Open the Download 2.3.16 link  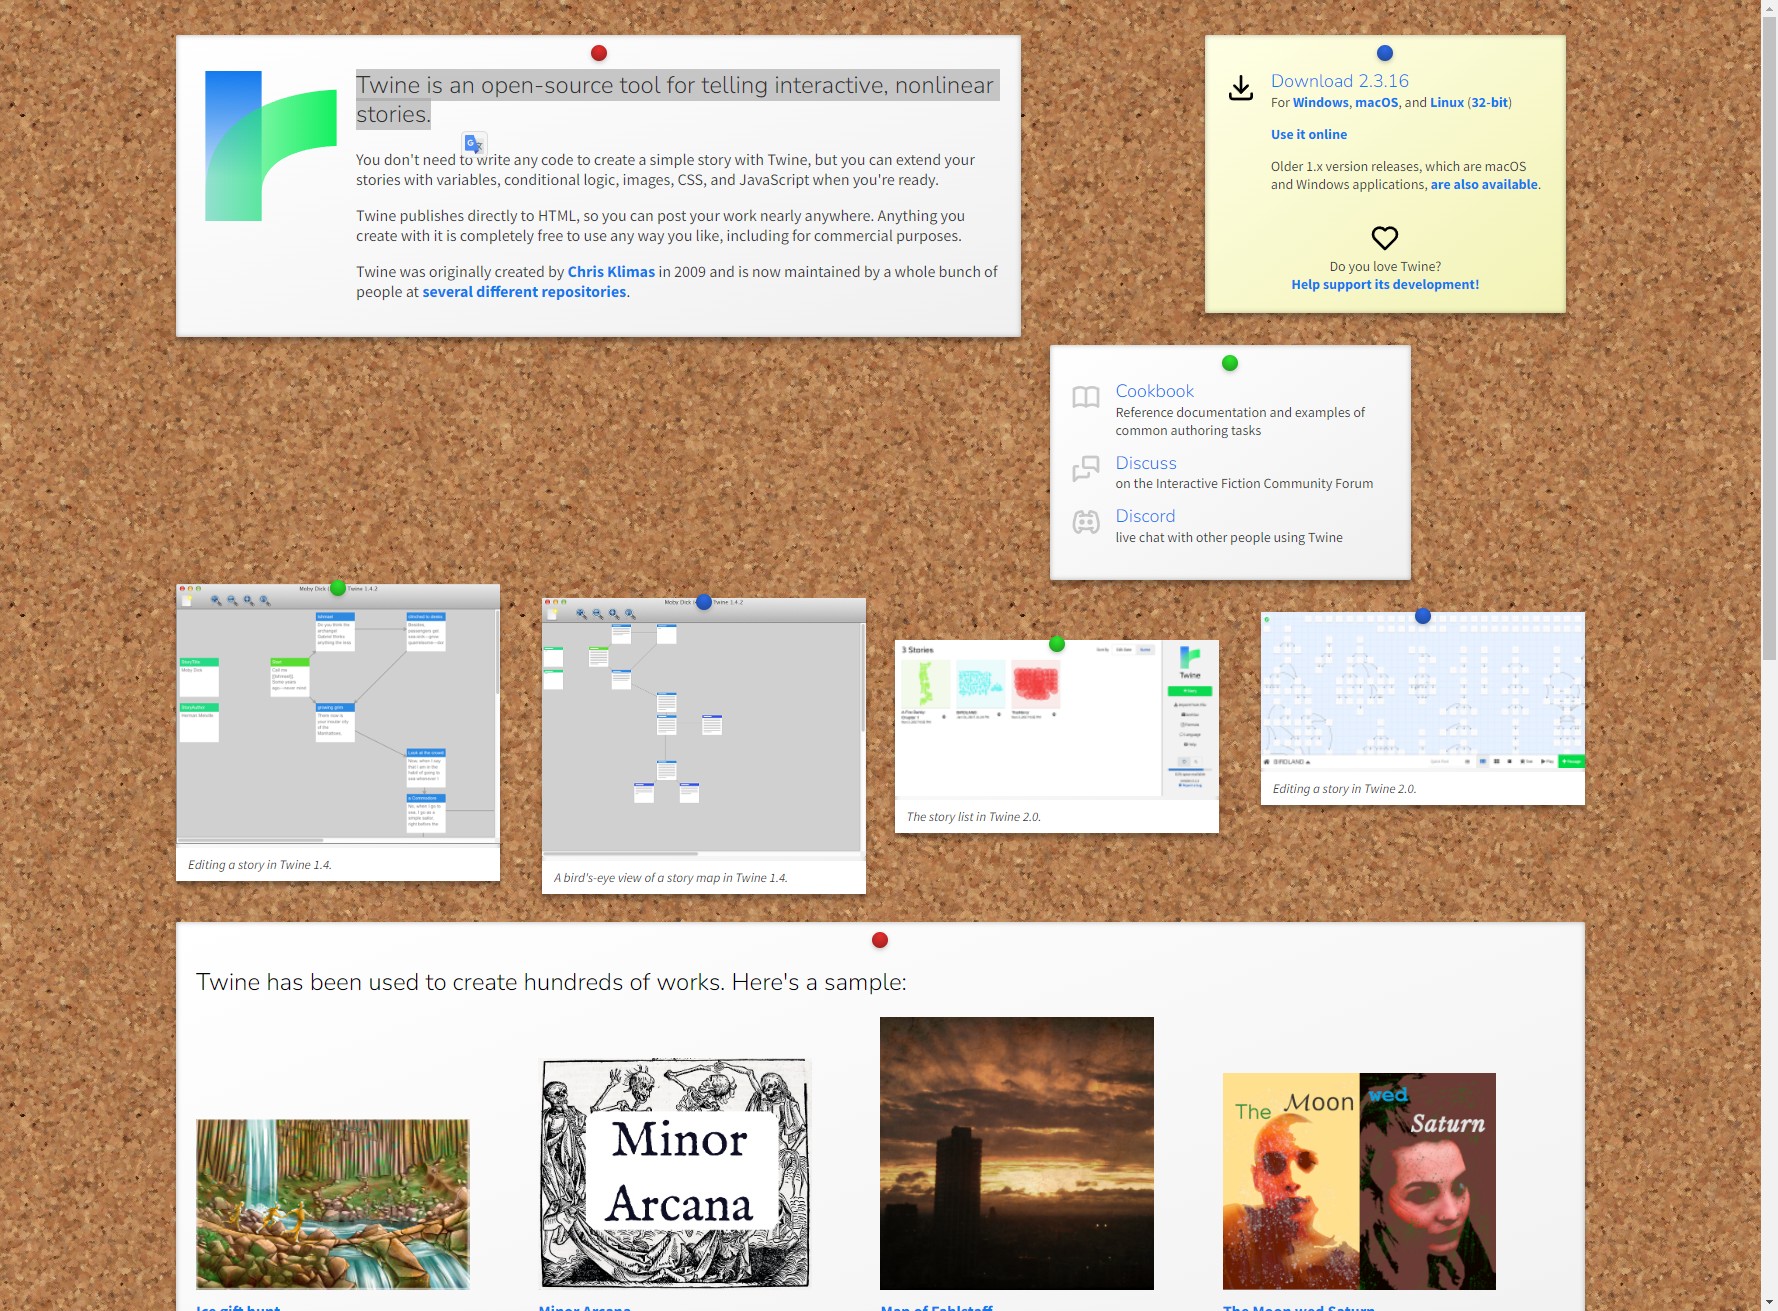coord(1339,81)
